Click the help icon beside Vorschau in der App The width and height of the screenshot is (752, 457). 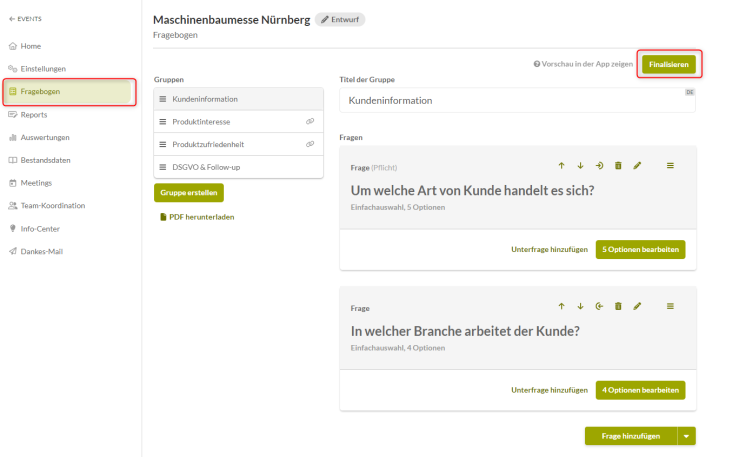pyautogui.click(x=537, y=64)
